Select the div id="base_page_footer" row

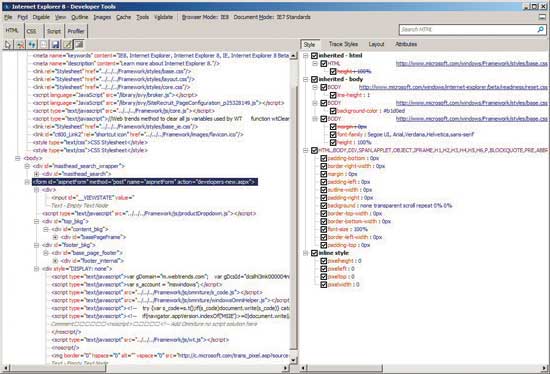pyautogui.click(x=87, y=253)
